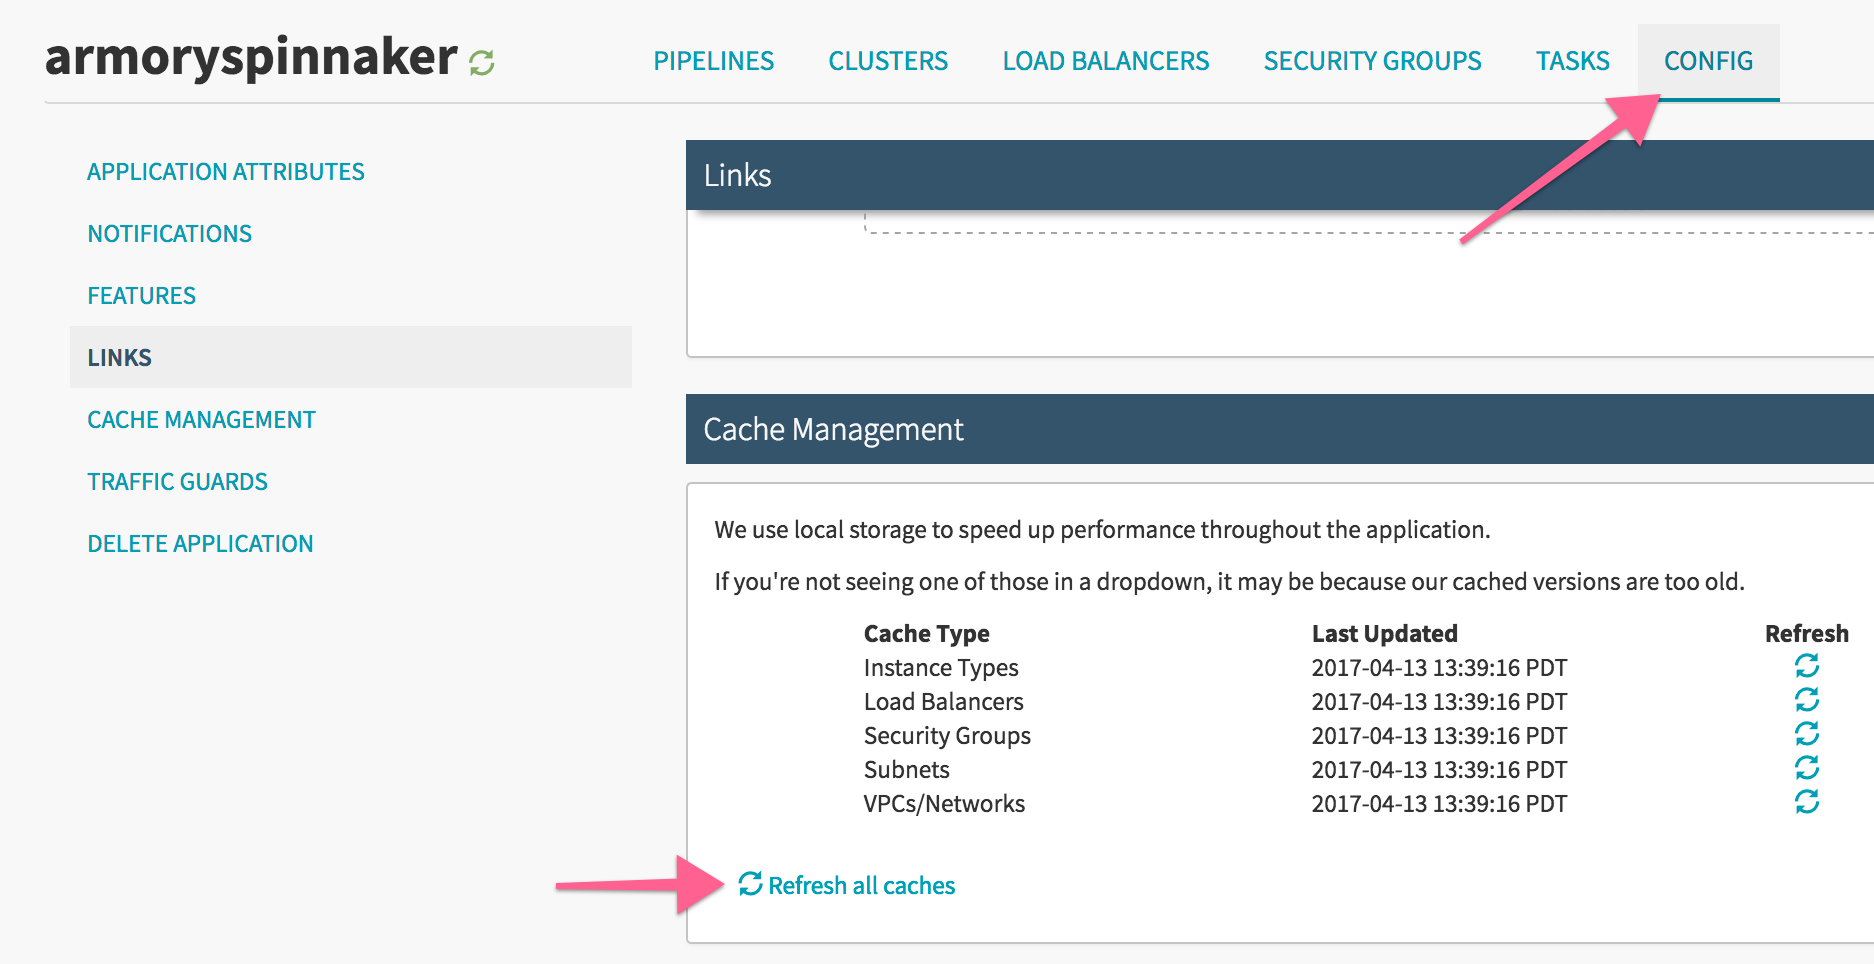Refresh the Security Groups cache
This screenshot has width=1874, height=964.
[1806, 734]
